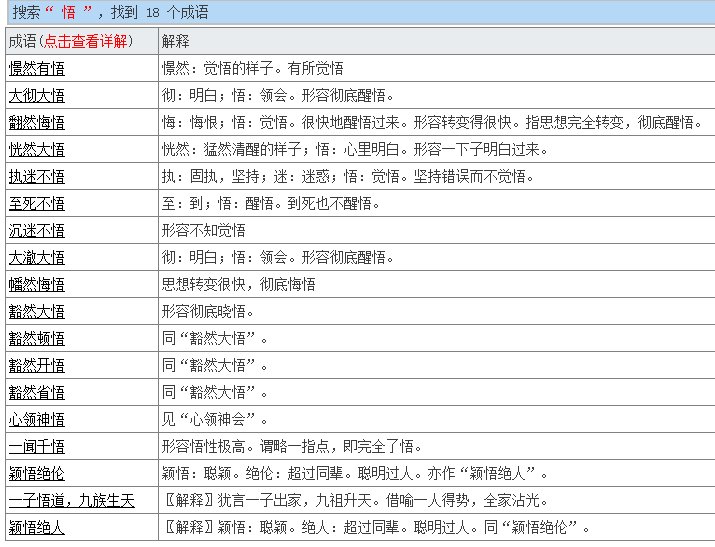The height and width of the screenshot is (547, 715).
Task: Open the idiom link 至死不悟
Action: pyautogui.click(x=36, y=204)
